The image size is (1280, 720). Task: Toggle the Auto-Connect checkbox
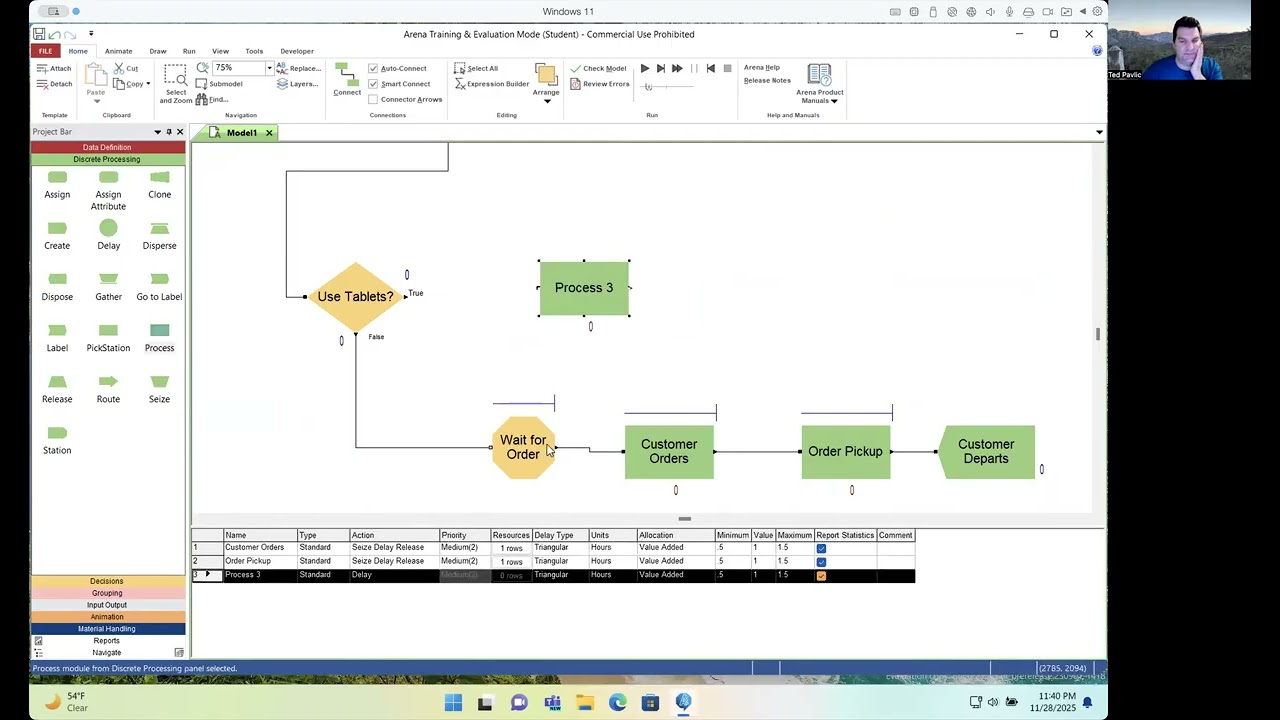[373, 69]
